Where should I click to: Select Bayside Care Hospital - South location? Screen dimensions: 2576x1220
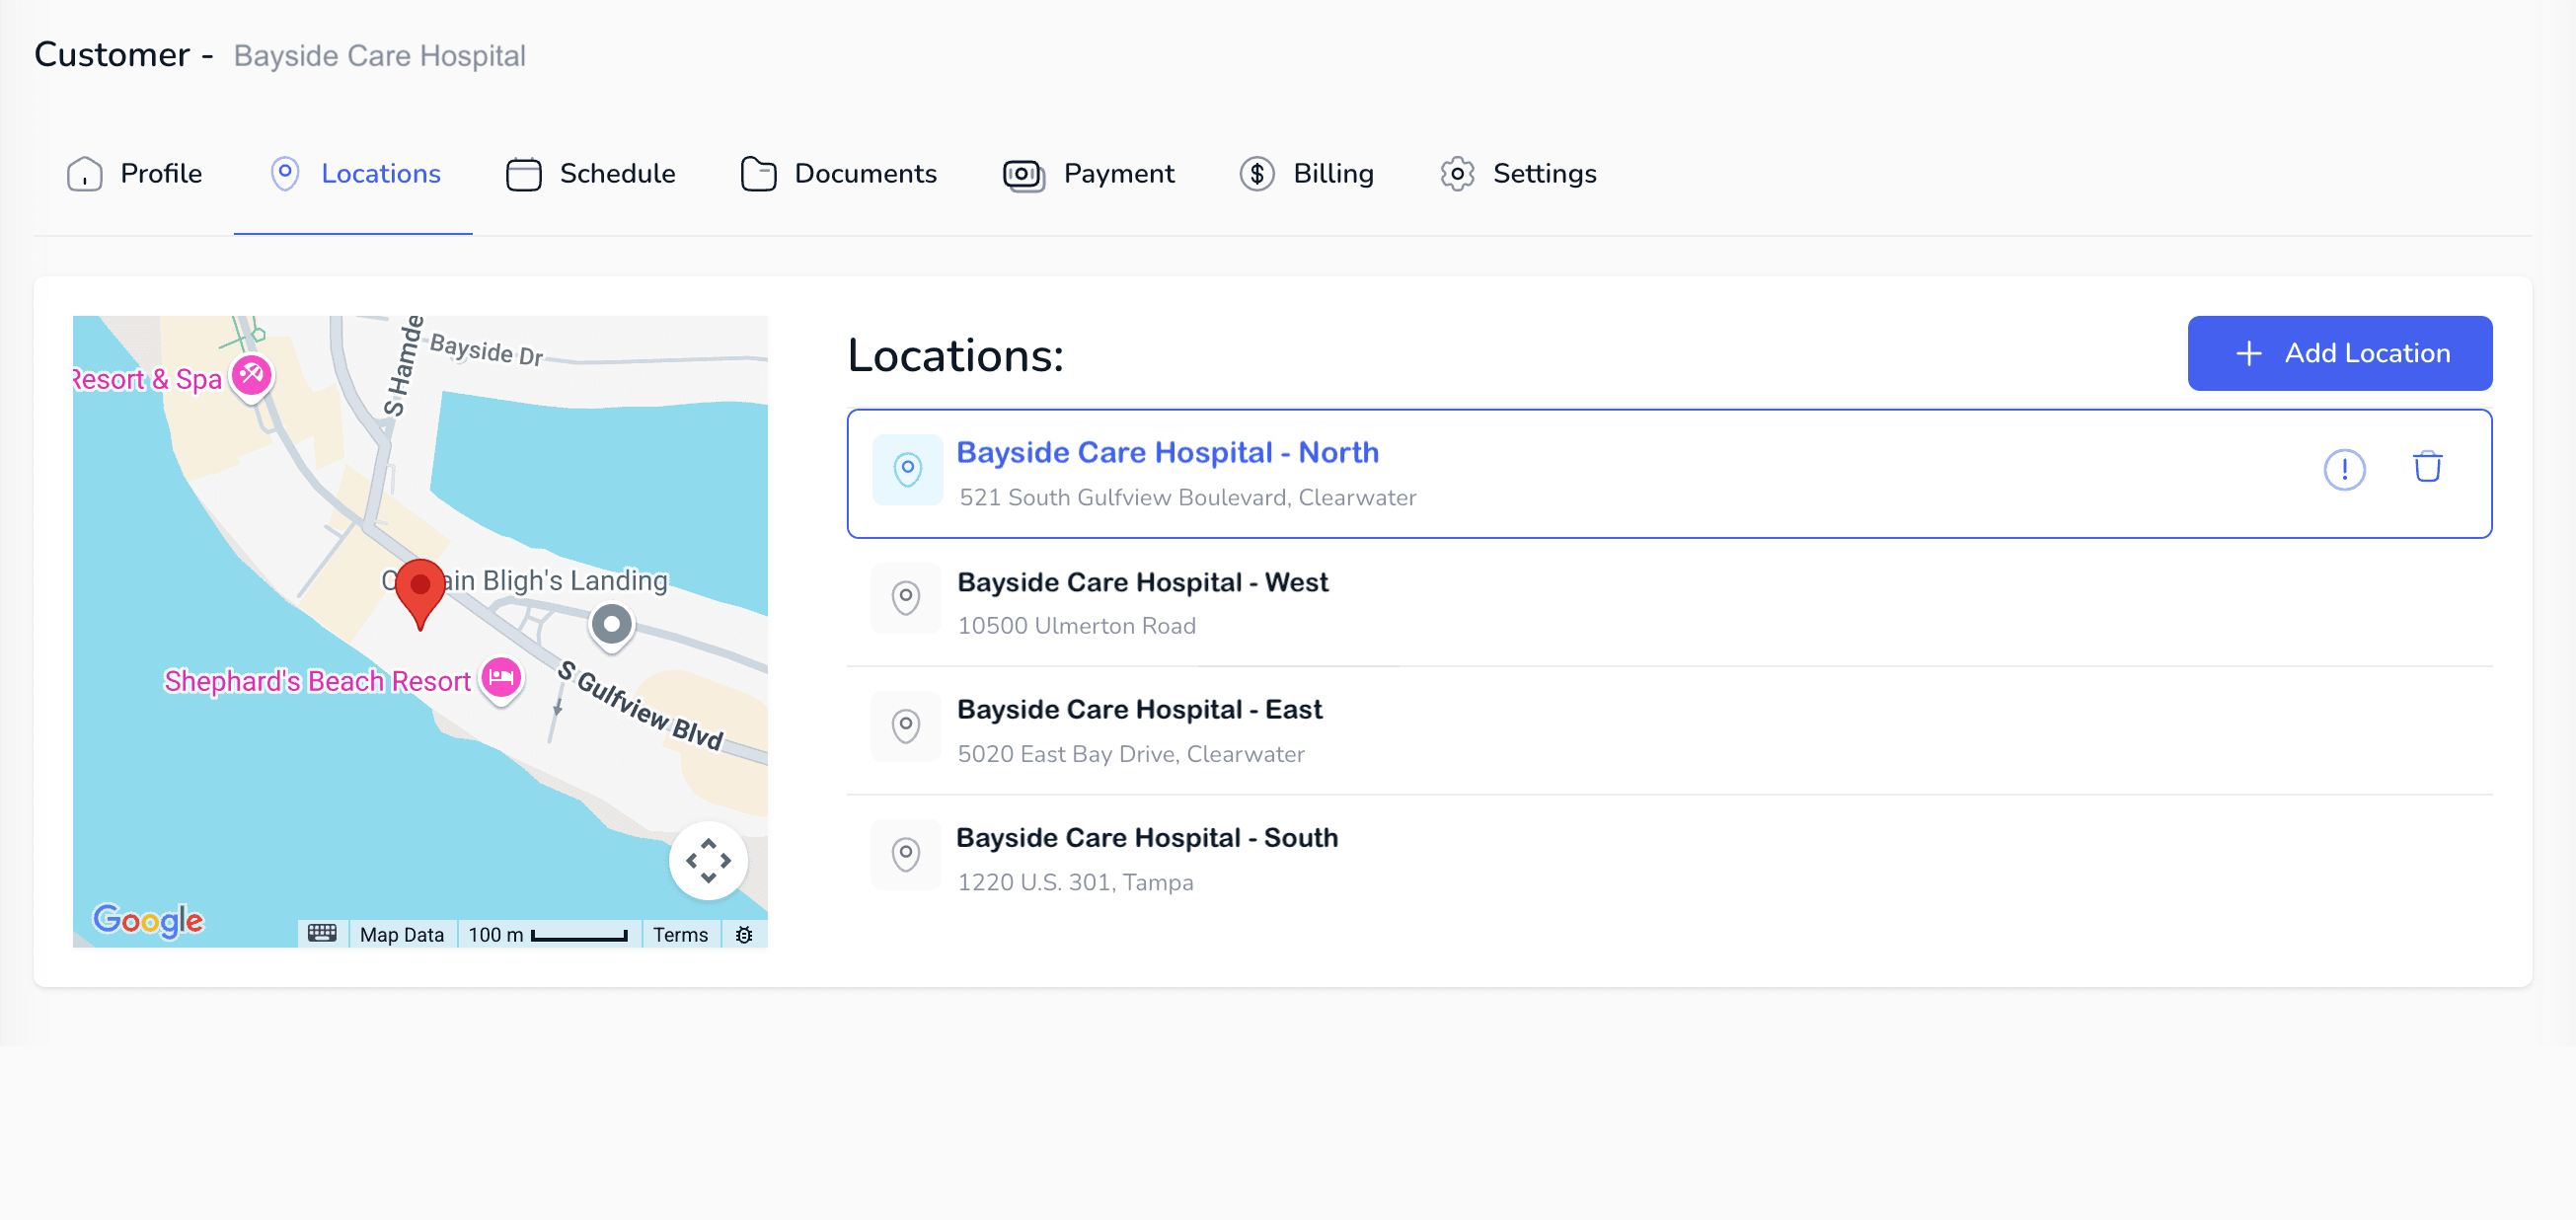tap(1146, 838)
